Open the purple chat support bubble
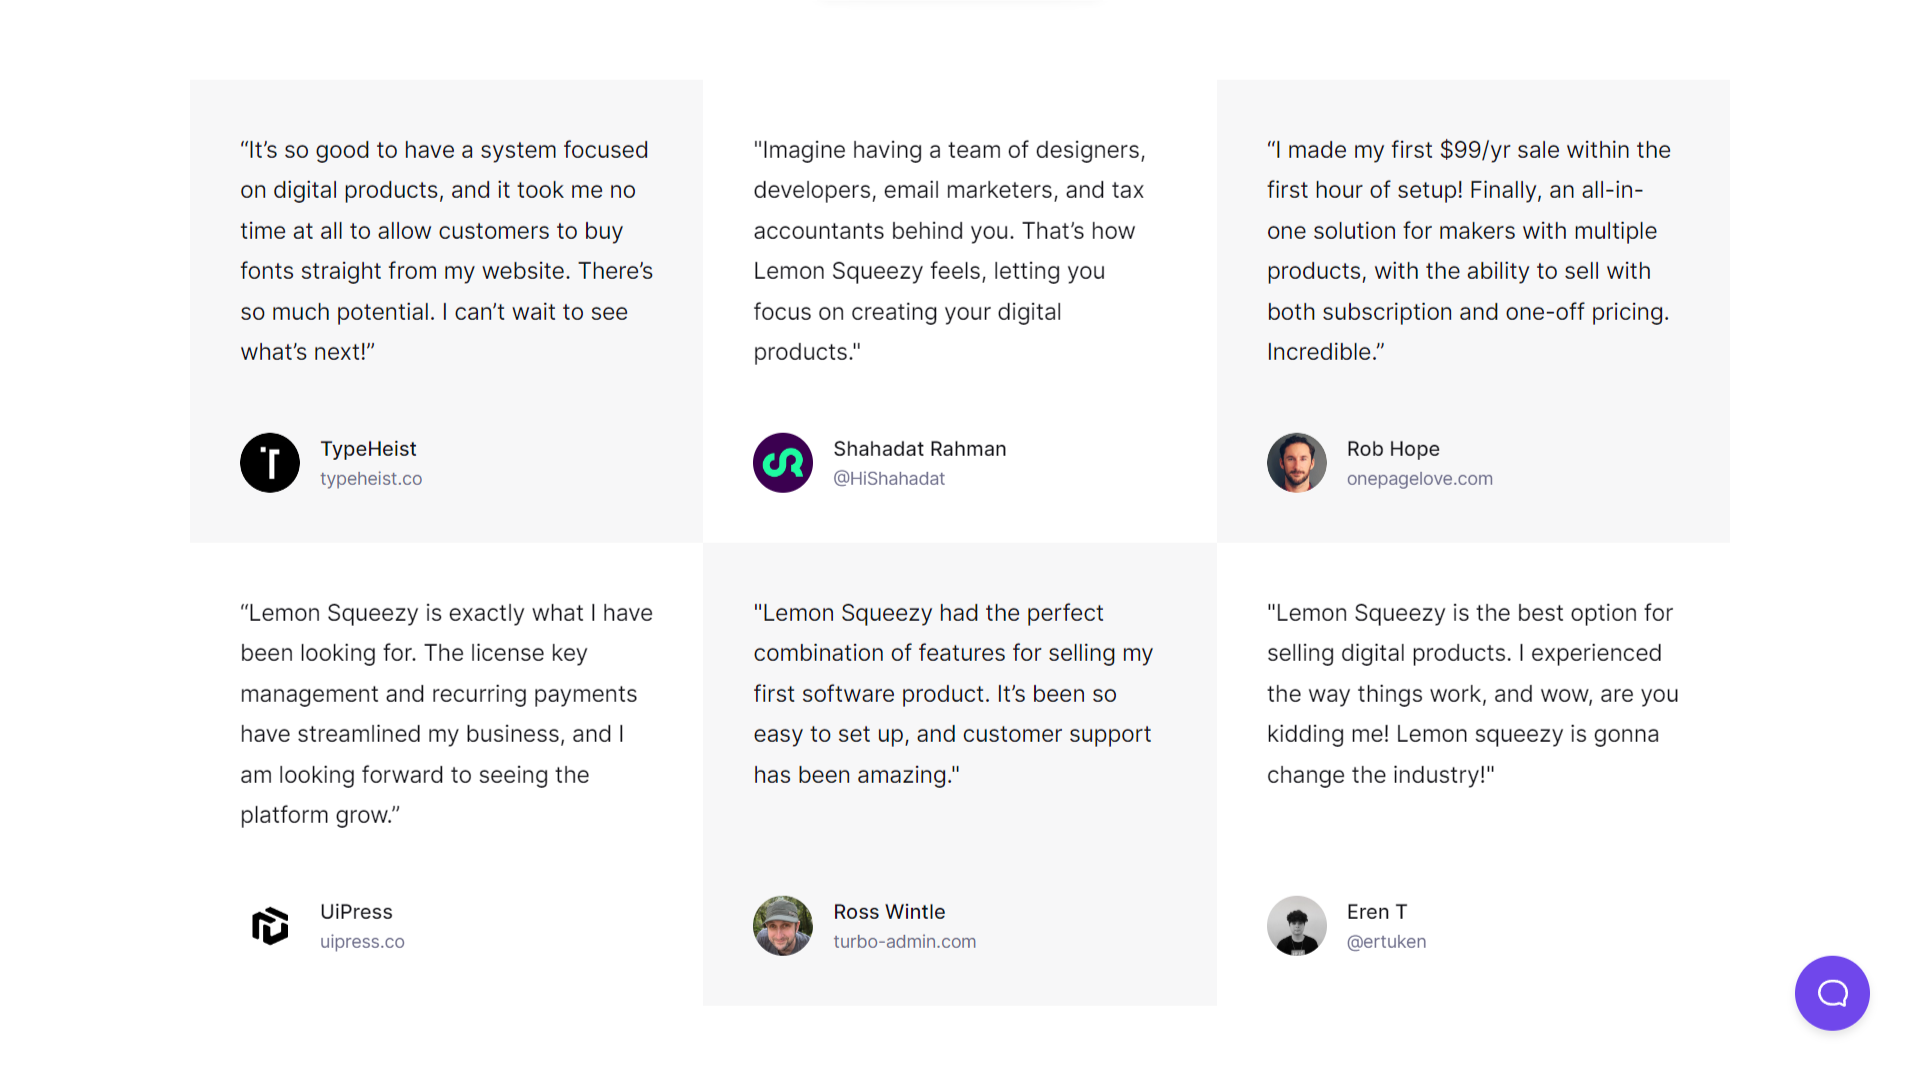This screenshot has height=1081, width=1920. pos(1832,993)
